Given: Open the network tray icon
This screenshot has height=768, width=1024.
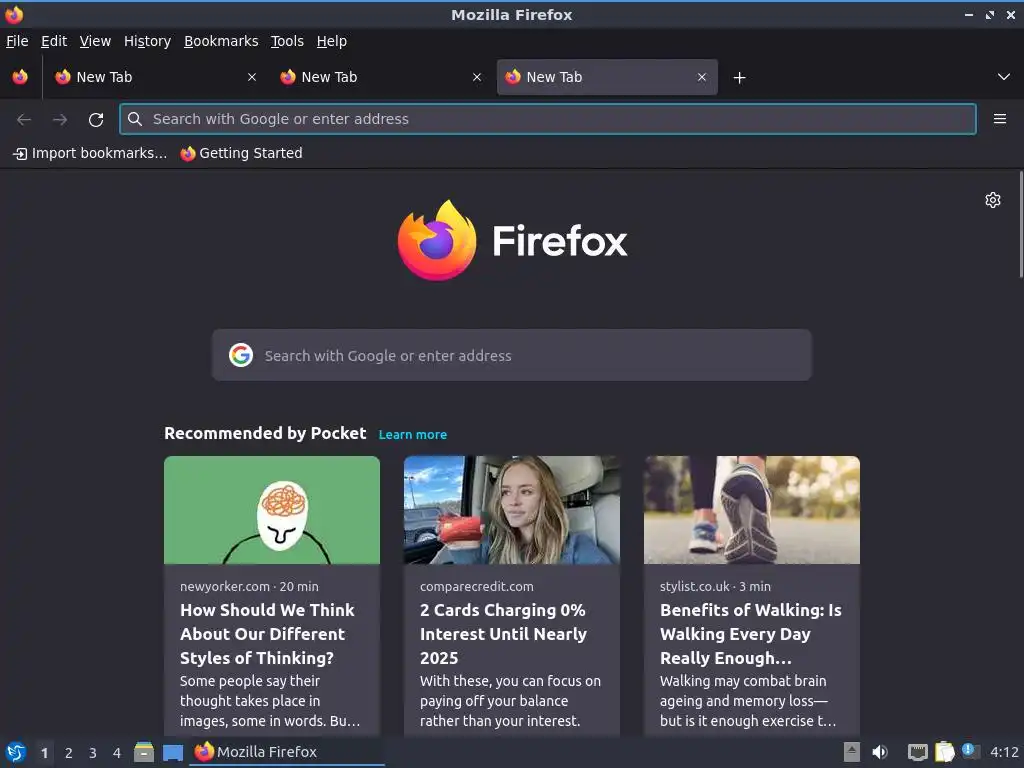Looking at the screenshot, I should 918,752.
